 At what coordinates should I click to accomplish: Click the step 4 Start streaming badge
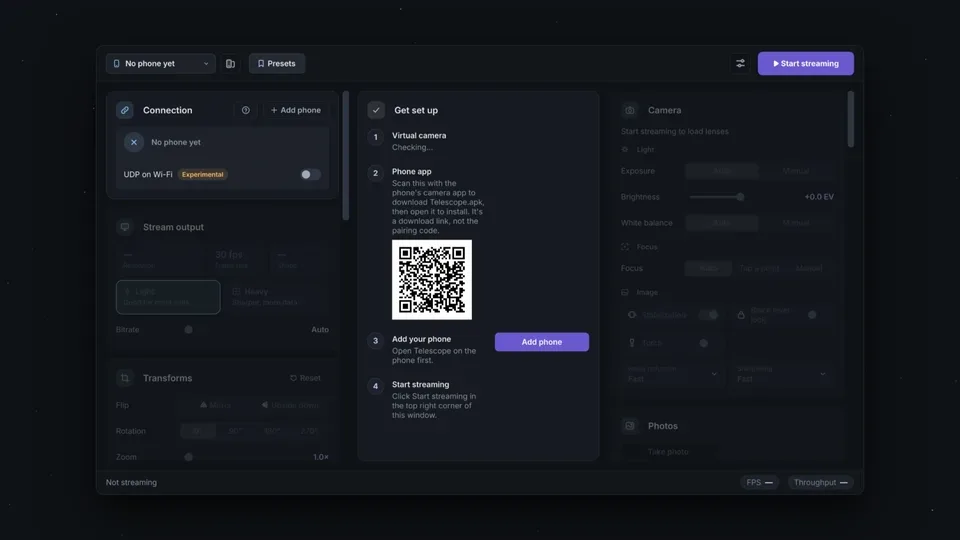click(376, 386)
